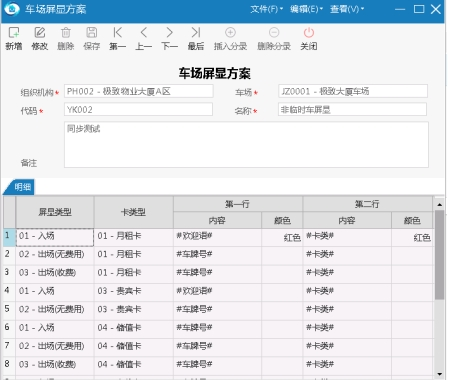Open the 编辑(E) menu
The image size is (449, 380).
306,9
